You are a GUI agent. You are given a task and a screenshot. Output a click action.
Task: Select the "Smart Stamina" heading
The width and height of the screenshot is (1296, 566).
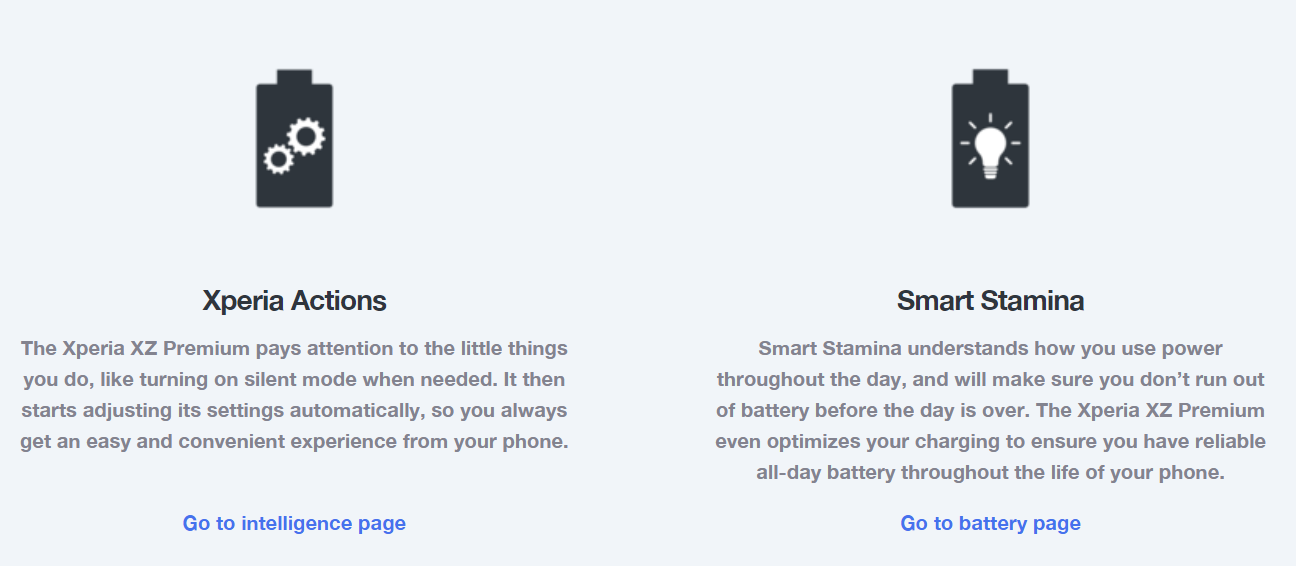tap(990, 300)
